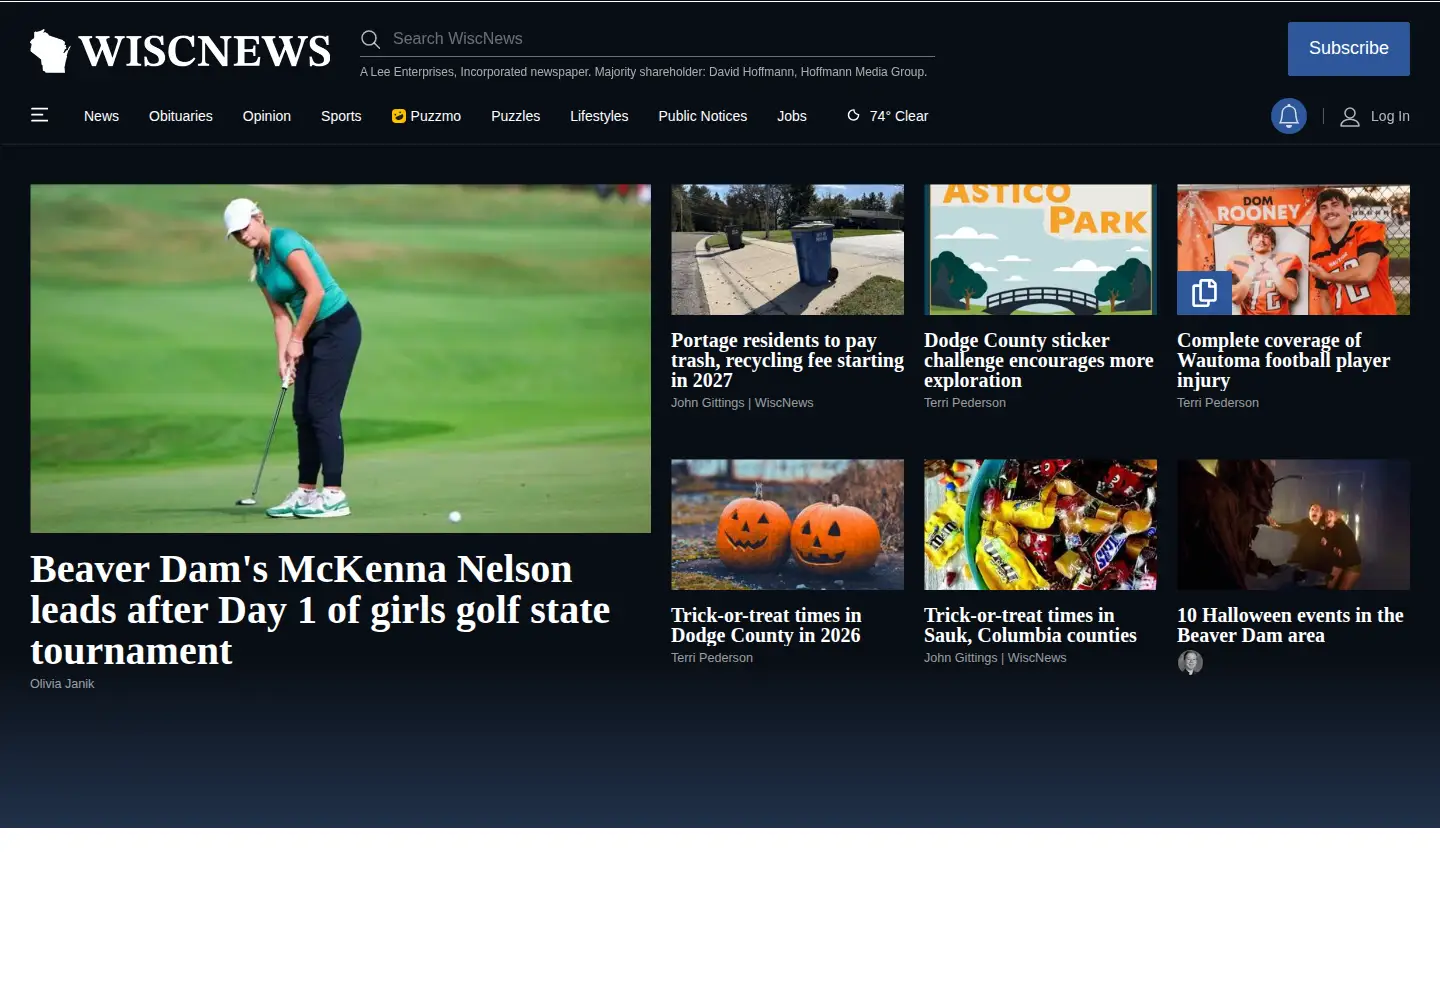1440x1000 pixels.
Task: Click the 74° Clear weather text
Action: tap(898, 116)
